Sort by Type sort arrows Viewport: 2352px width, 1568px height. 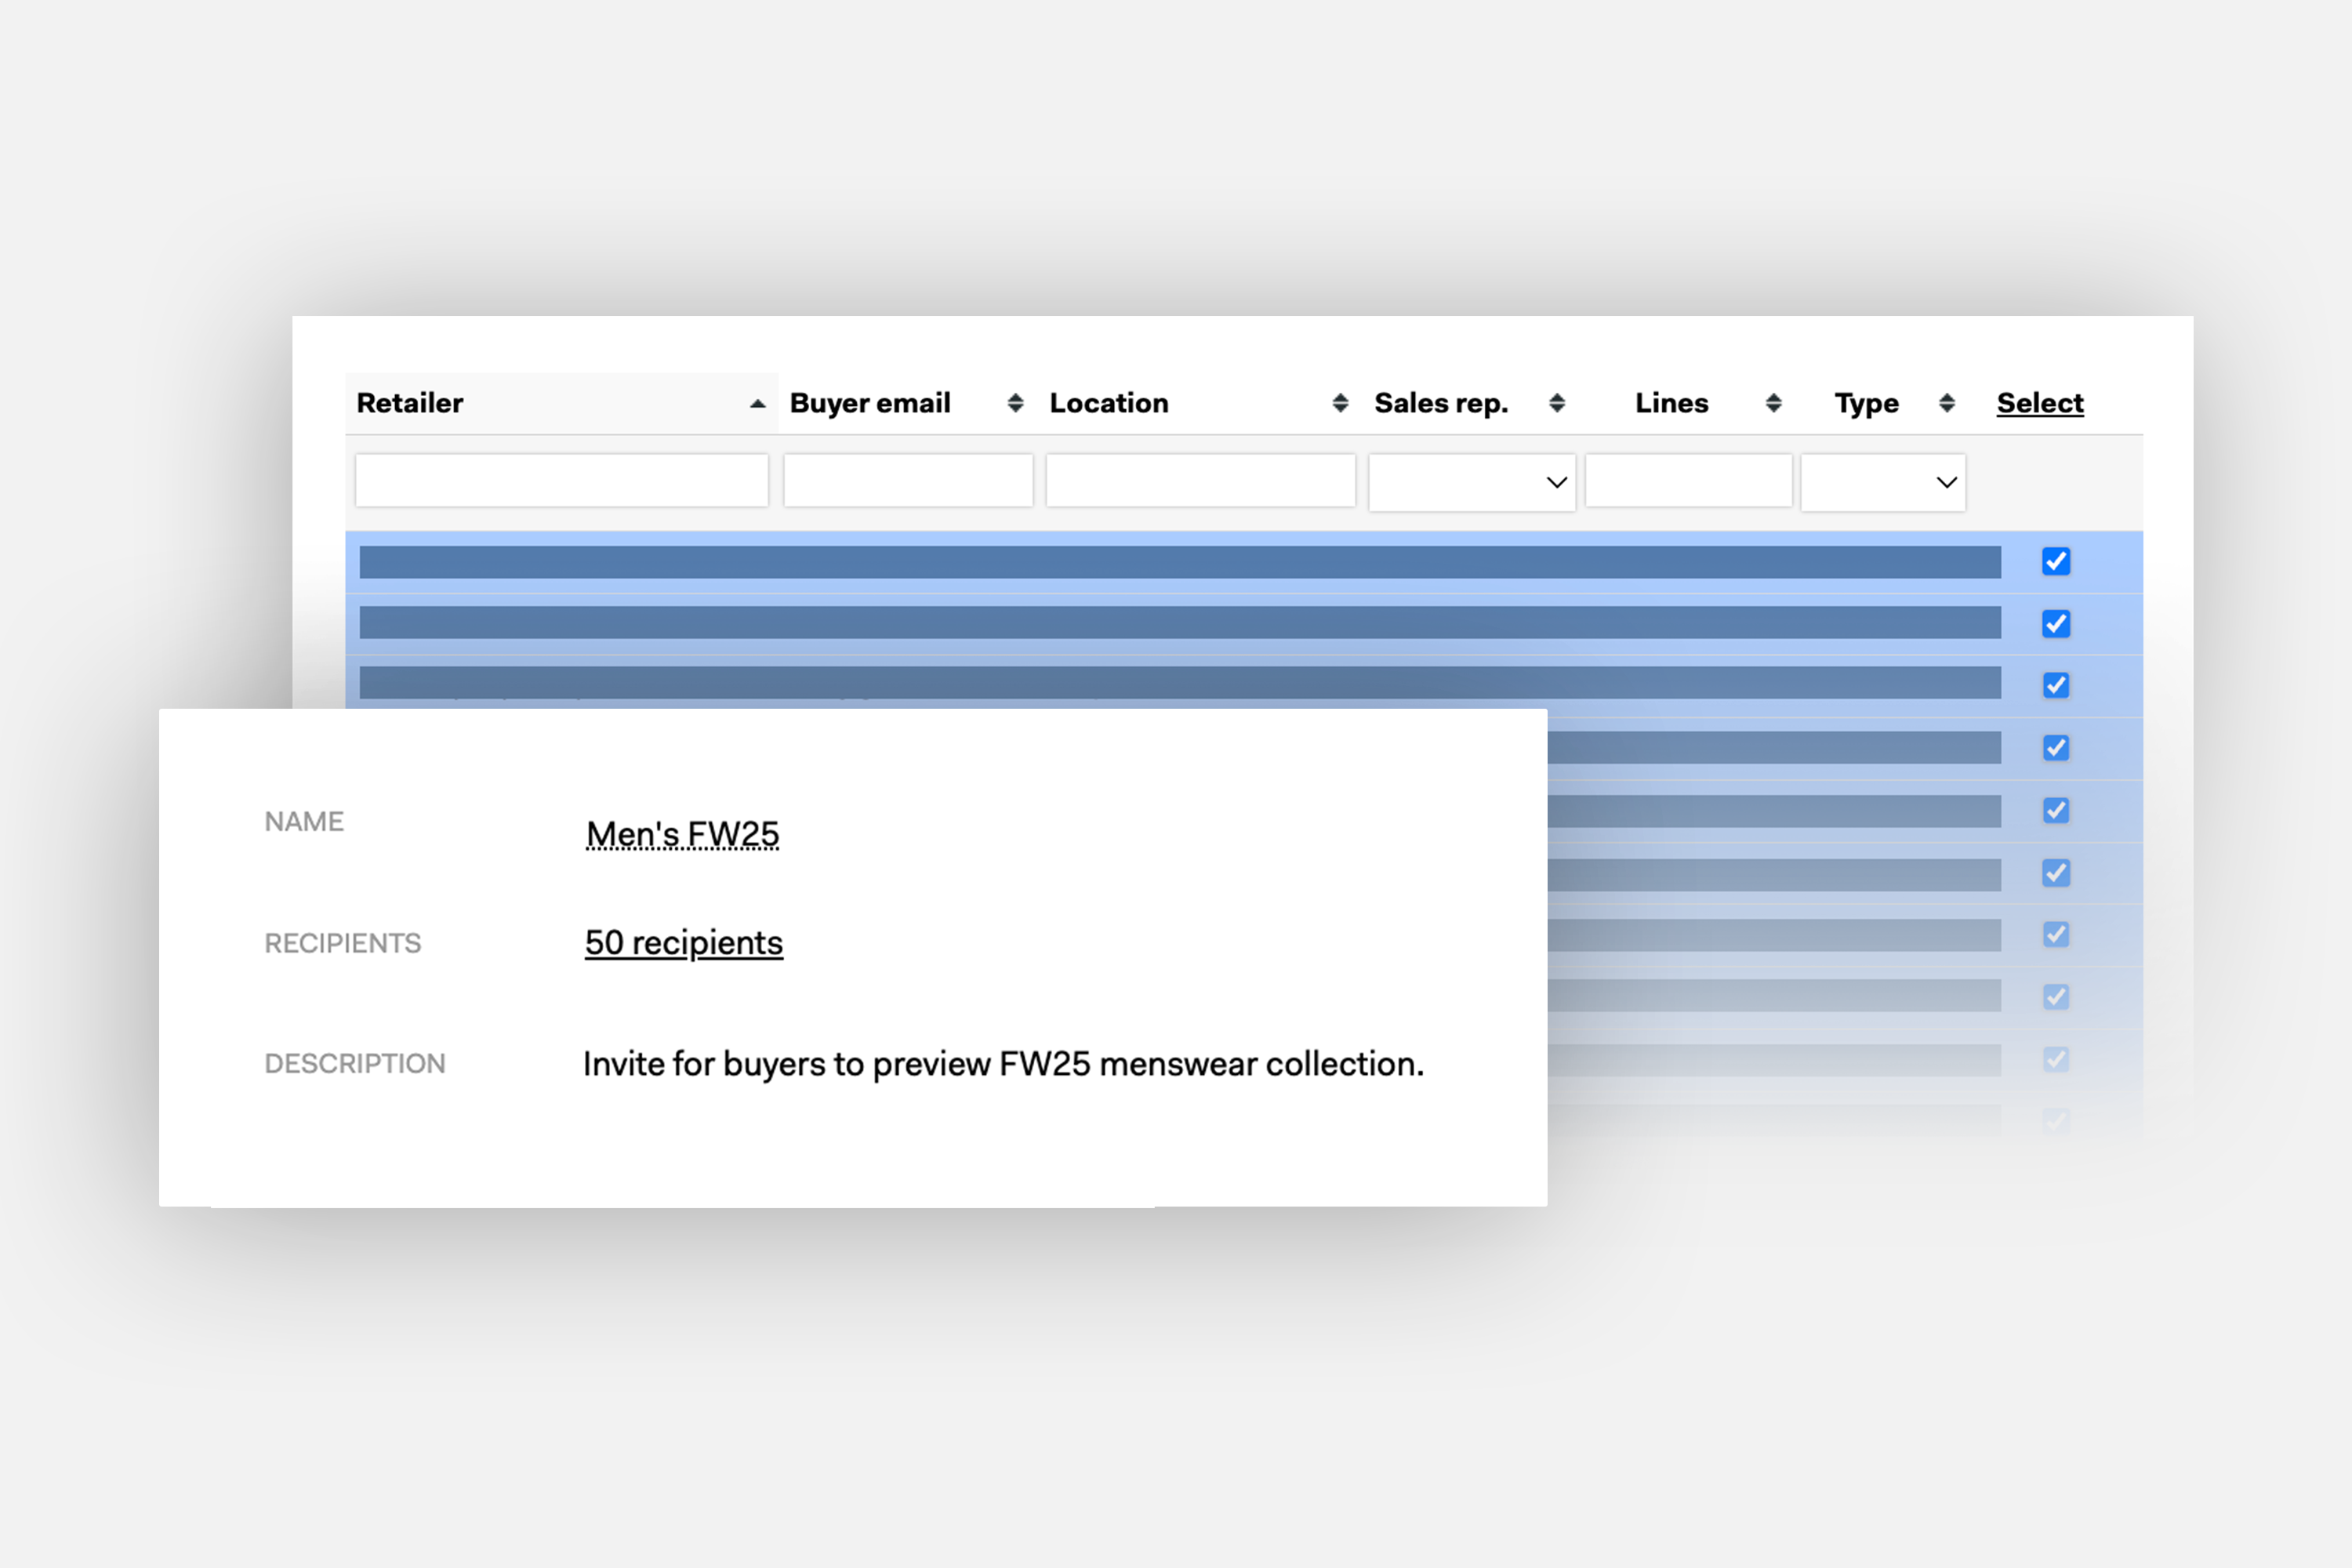(1946, 403)
